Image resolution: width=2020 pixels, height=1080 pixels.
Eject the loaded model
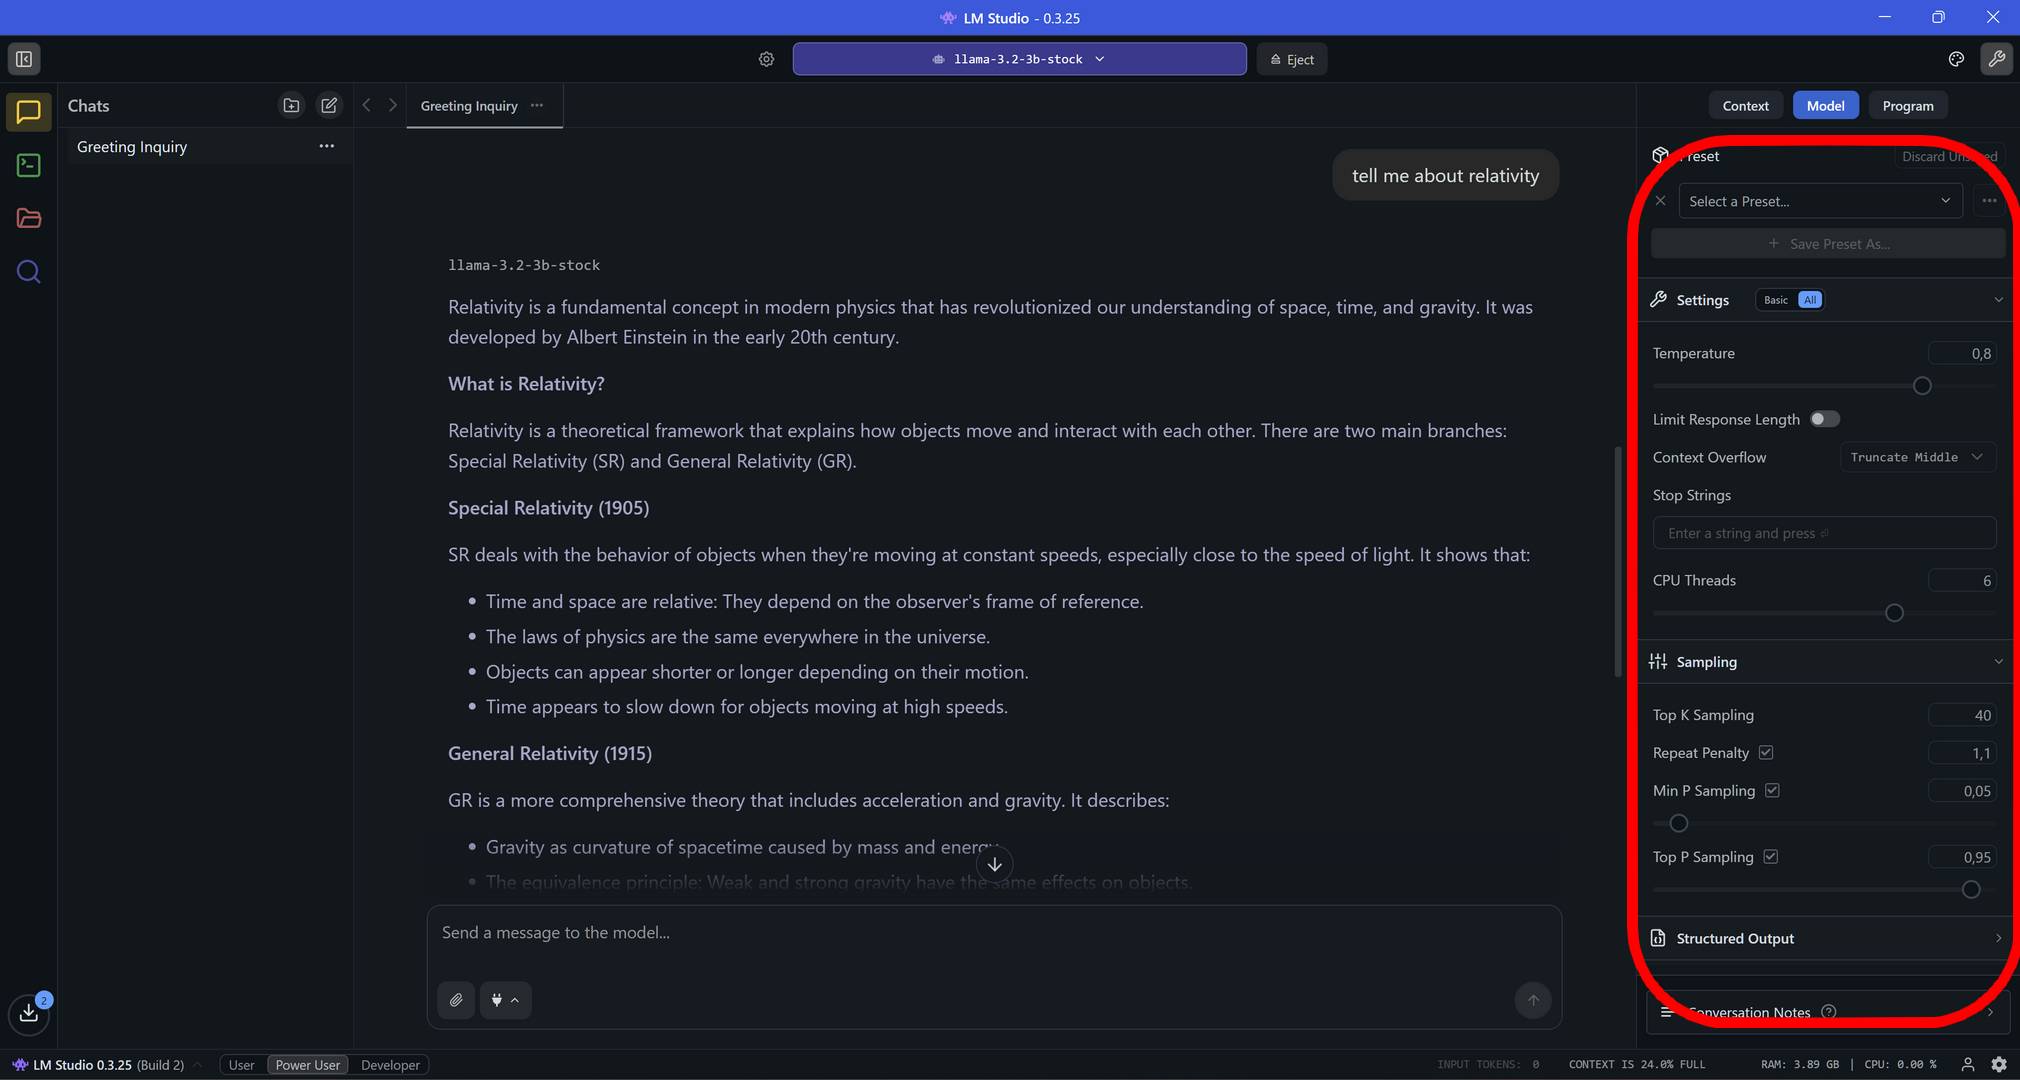point(1292,59)
